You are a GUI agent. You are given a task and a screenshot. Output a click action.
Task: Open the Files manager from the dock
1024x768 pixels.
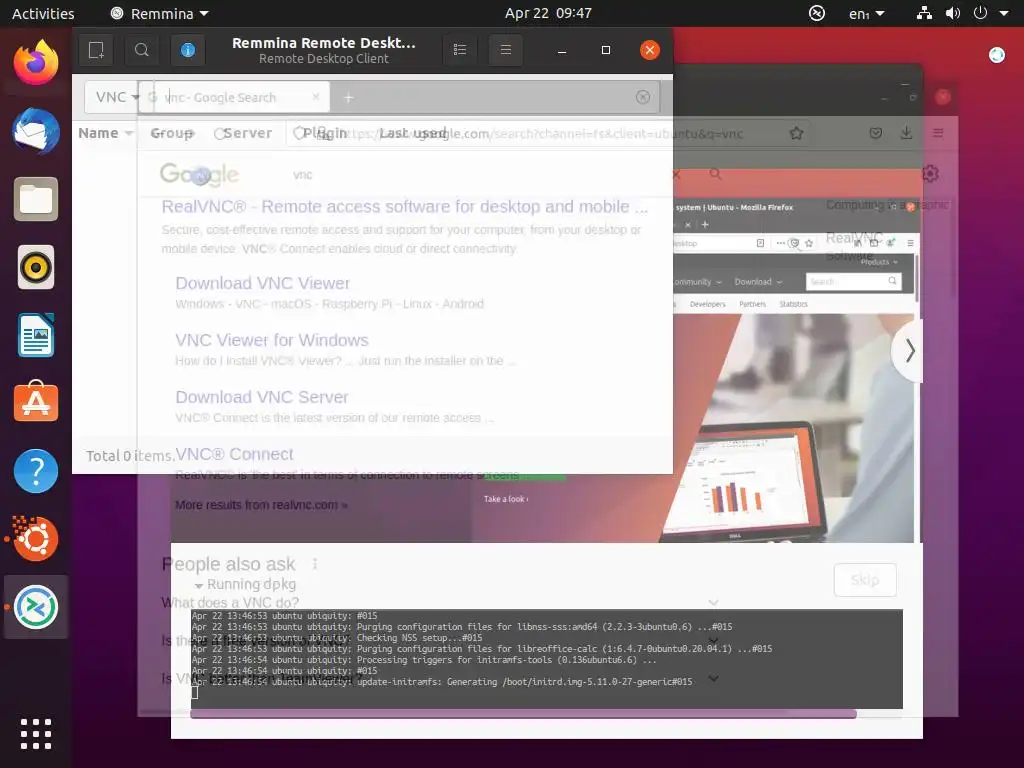point(36,199)
